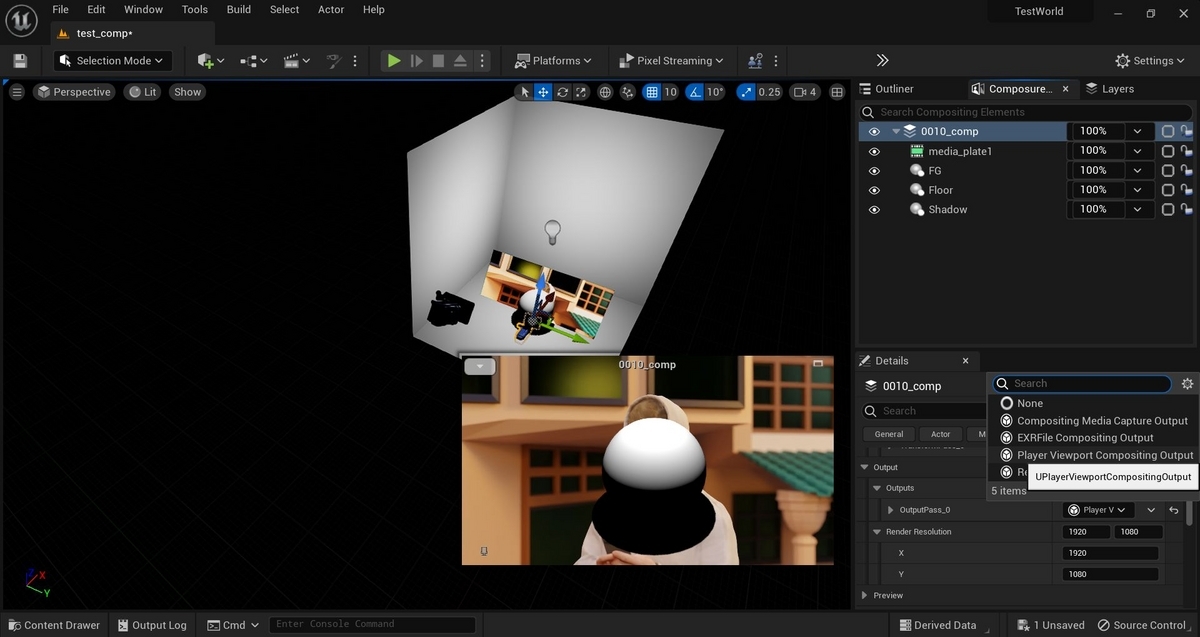1200x637 pixels.
Task: Open the Selection Mode dropdown
Action: [x=113, y=61]
